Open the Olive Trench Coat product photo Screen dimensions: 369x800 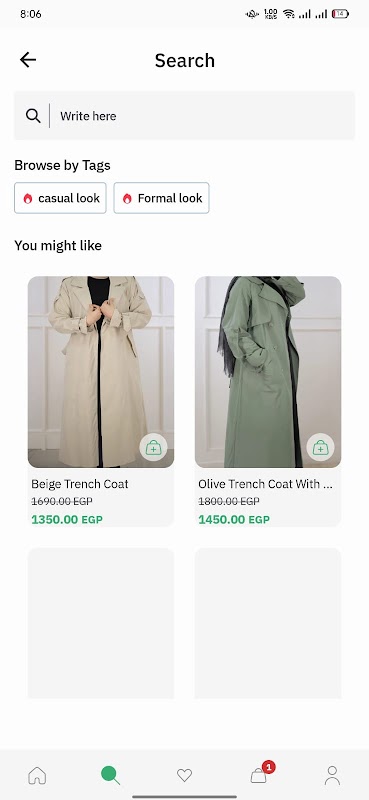(x=268, y=372)
